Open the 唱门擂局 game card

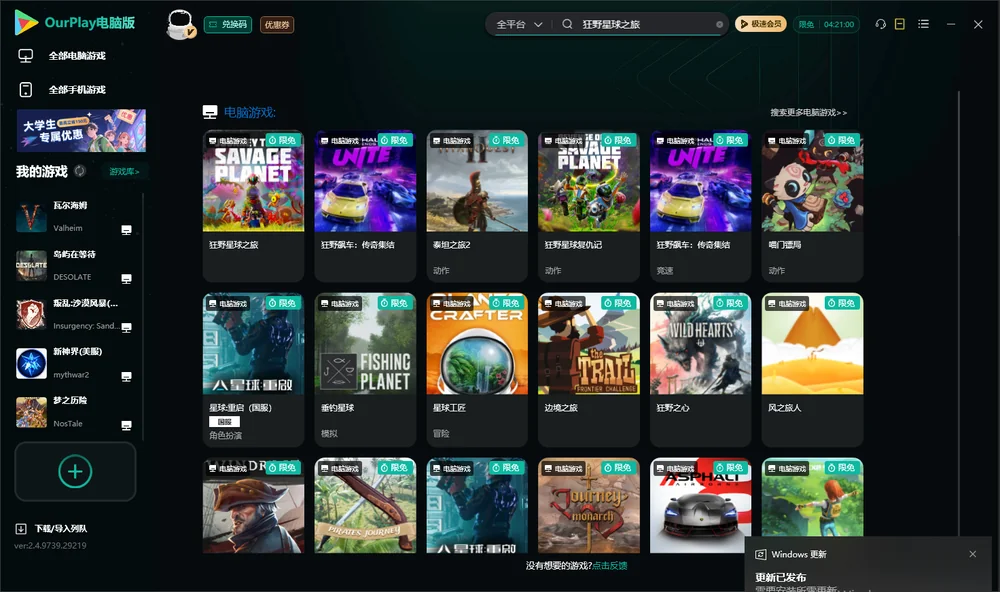coord(812,205)
